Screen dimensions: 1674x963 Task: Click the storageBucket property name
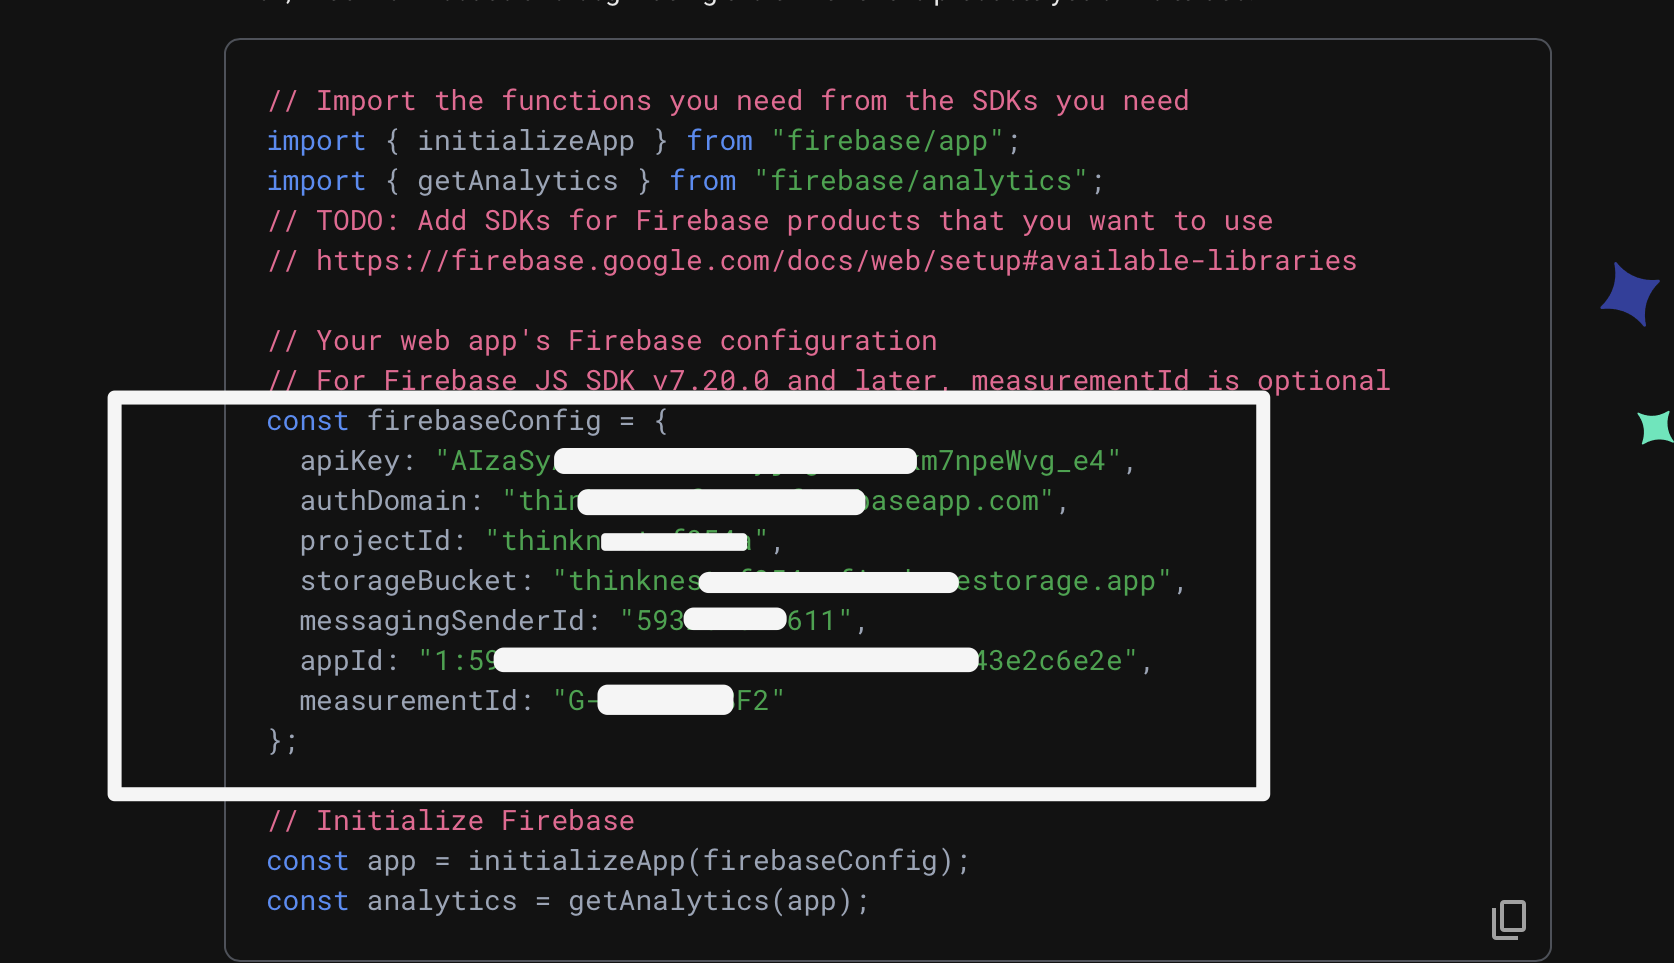[x=408, y=581]
